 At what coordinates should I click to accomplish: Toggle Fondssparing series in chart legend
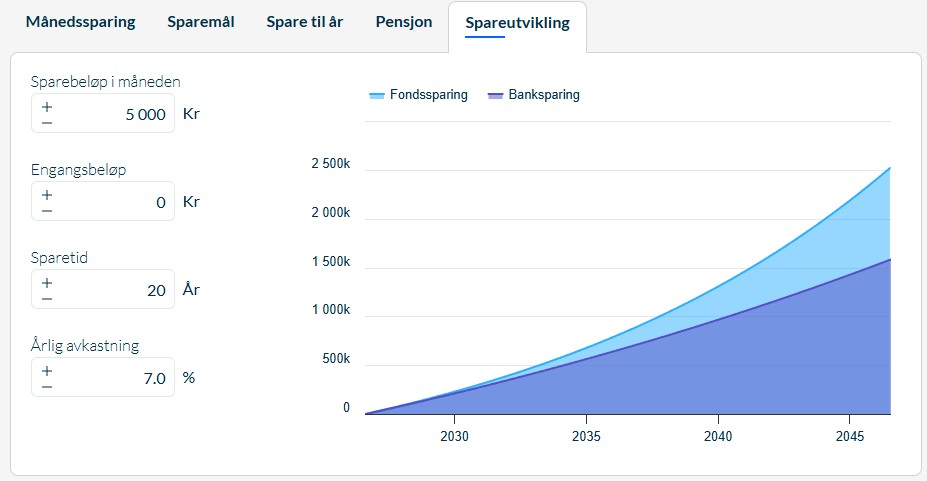(418, 95)
